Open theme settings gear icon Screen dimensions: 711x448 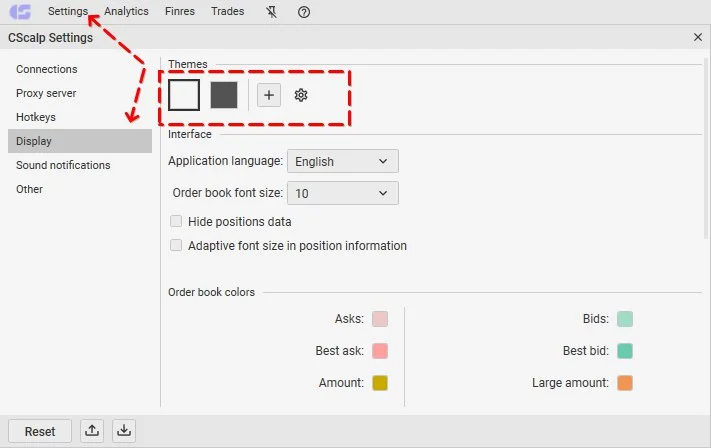[x=301, y=95]
